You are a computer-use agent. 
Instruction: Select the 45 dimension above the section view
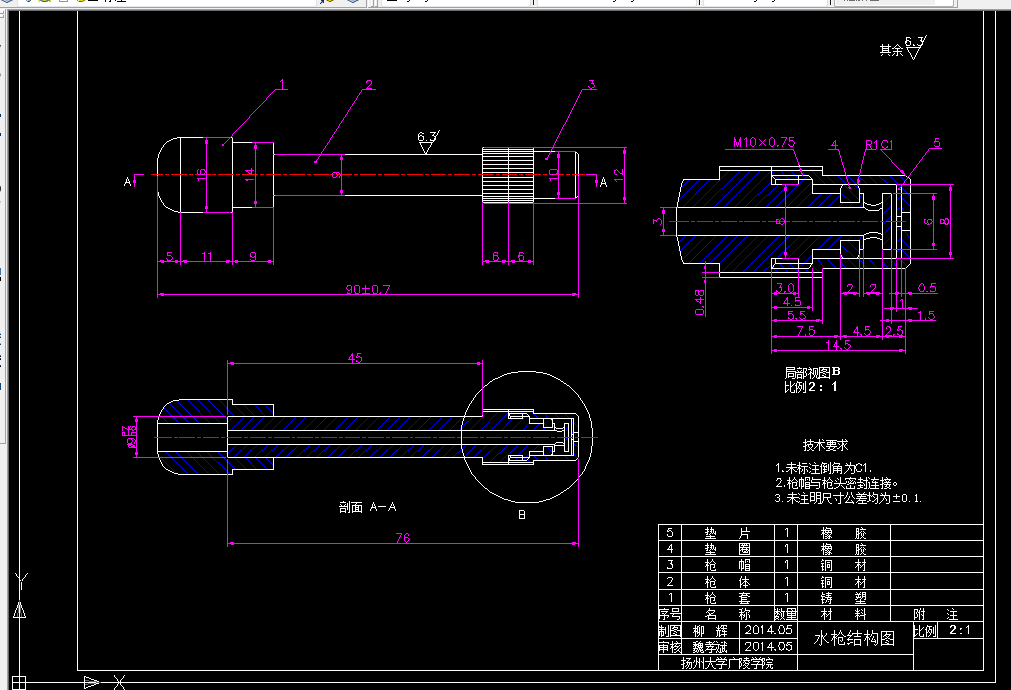tap(355, 357)
